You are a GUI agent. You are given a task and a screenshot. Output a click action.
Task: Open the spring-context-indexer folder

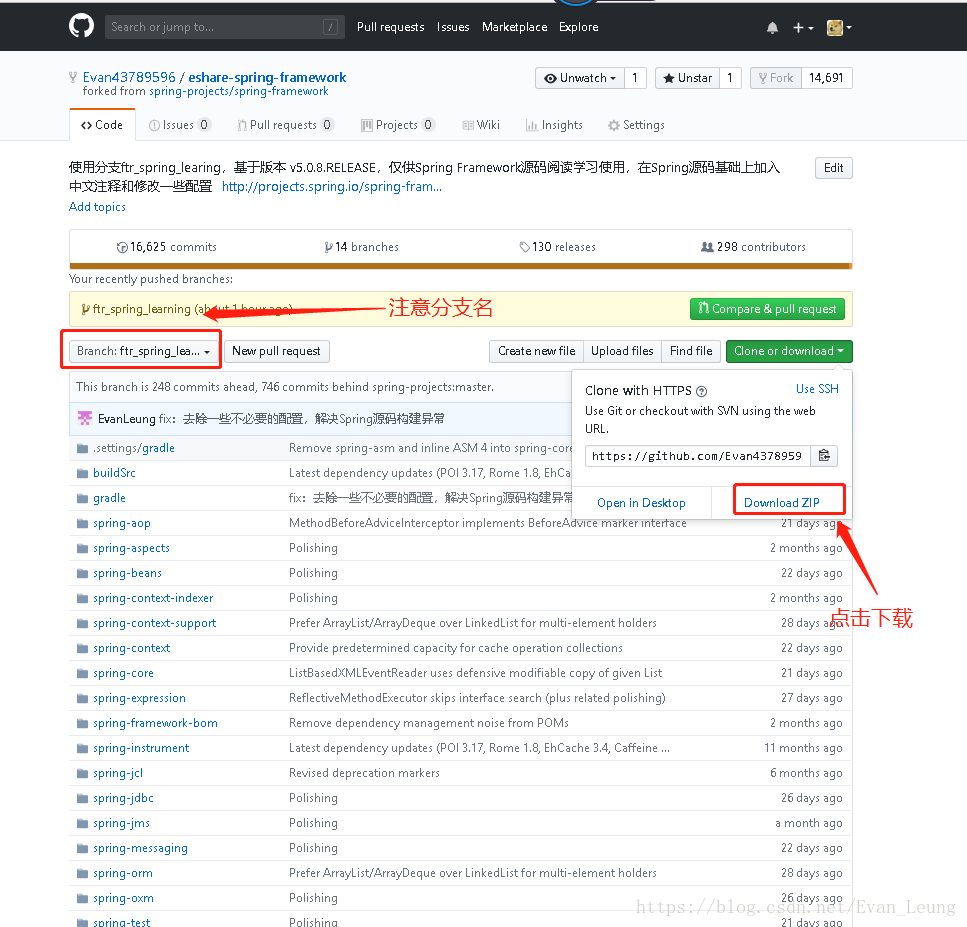tap(153, 598)
